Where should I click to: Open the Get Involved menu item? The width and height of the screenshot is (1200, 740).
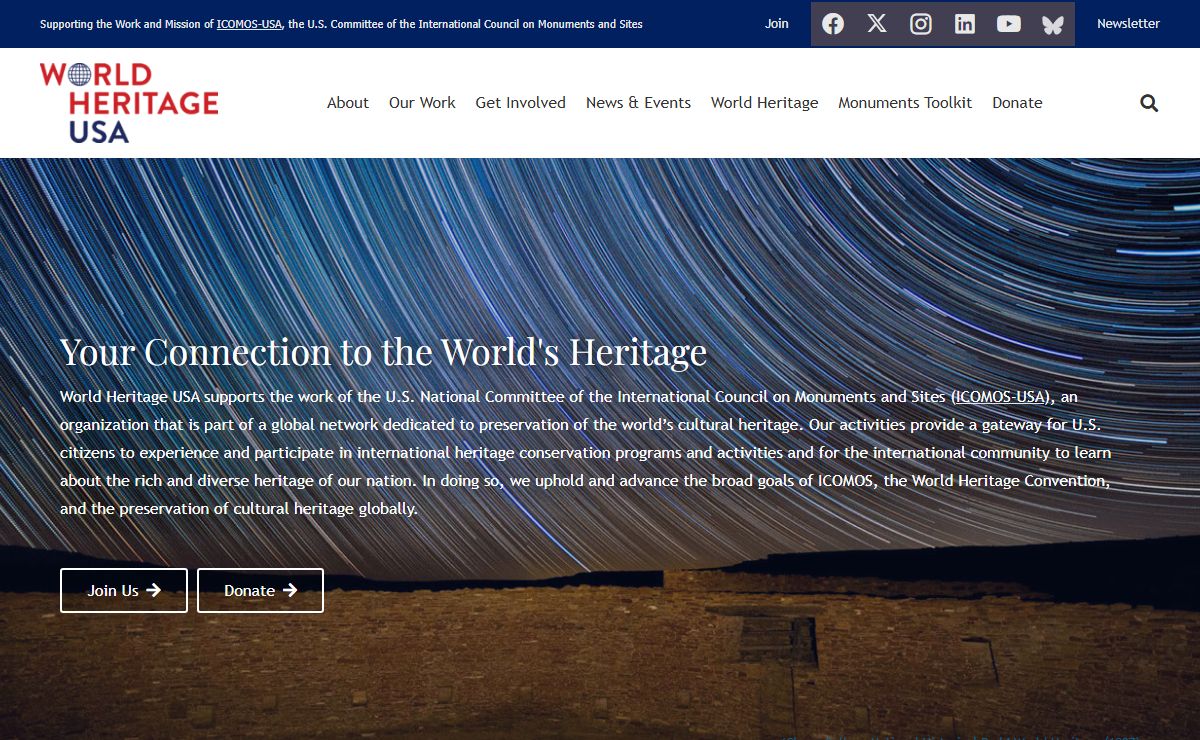521,103
